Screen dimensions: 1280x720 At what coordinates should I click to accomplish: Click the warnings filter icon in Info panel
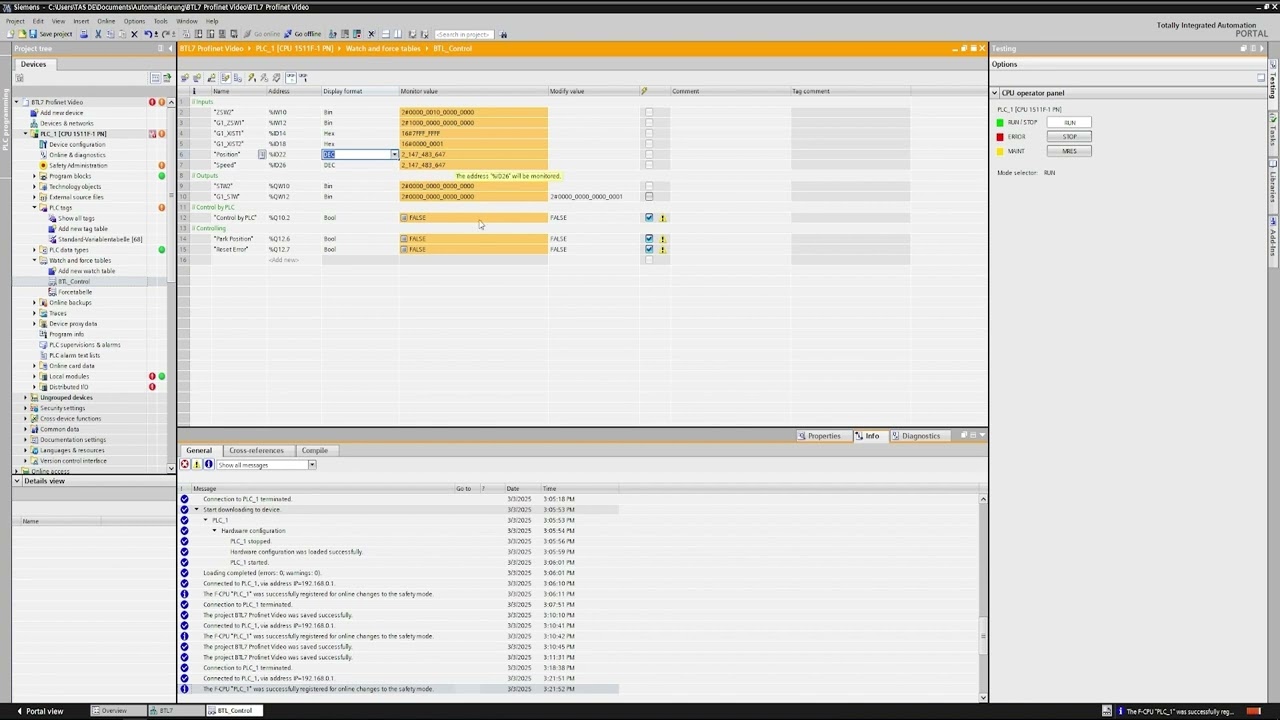coord(197,465)
